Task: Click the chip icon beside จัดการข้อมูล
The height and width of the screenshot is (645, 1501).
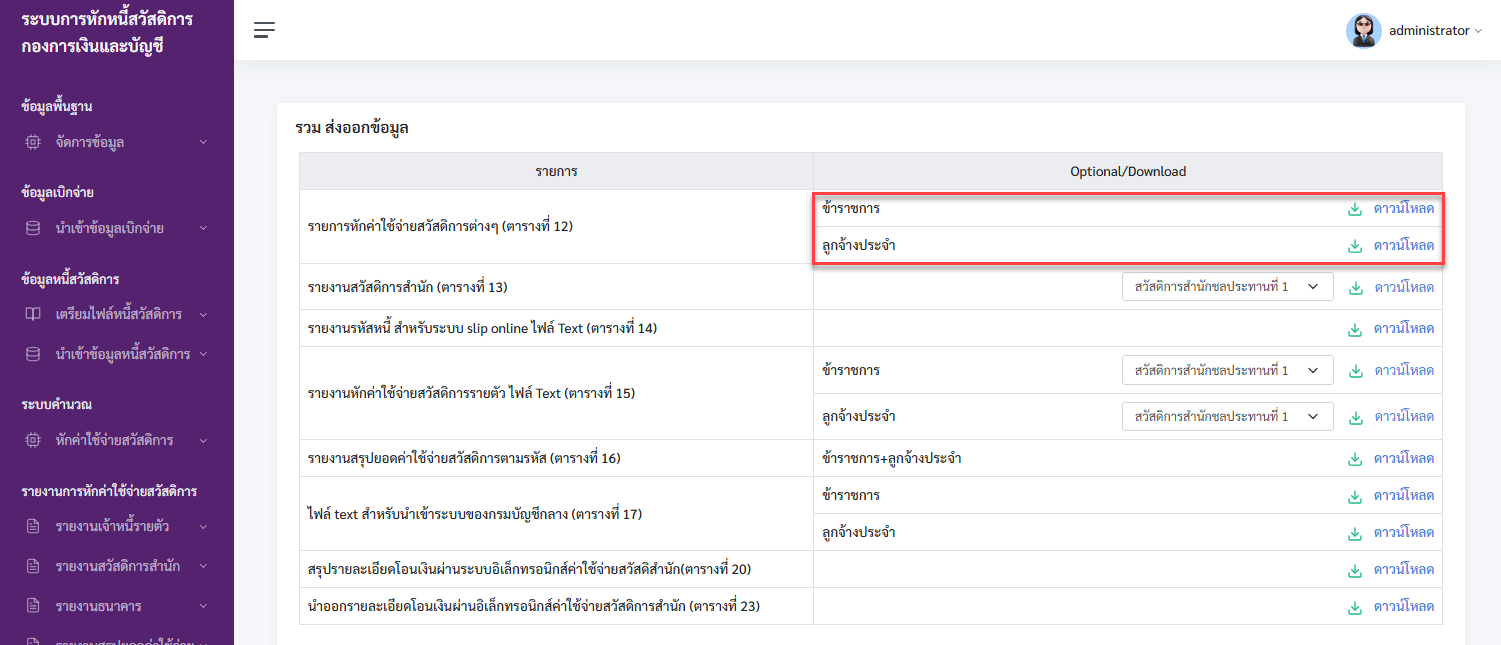Action: pos(33,142)
